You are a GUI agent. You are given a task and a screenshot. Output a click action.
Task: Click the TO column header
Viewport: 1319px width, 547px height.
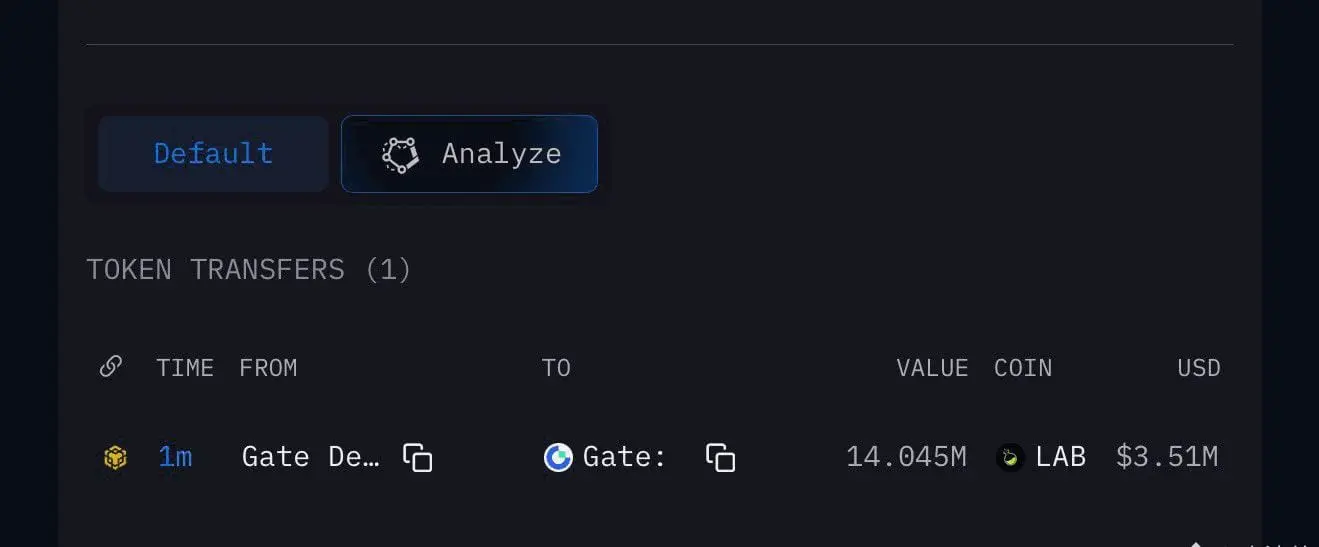556,368
